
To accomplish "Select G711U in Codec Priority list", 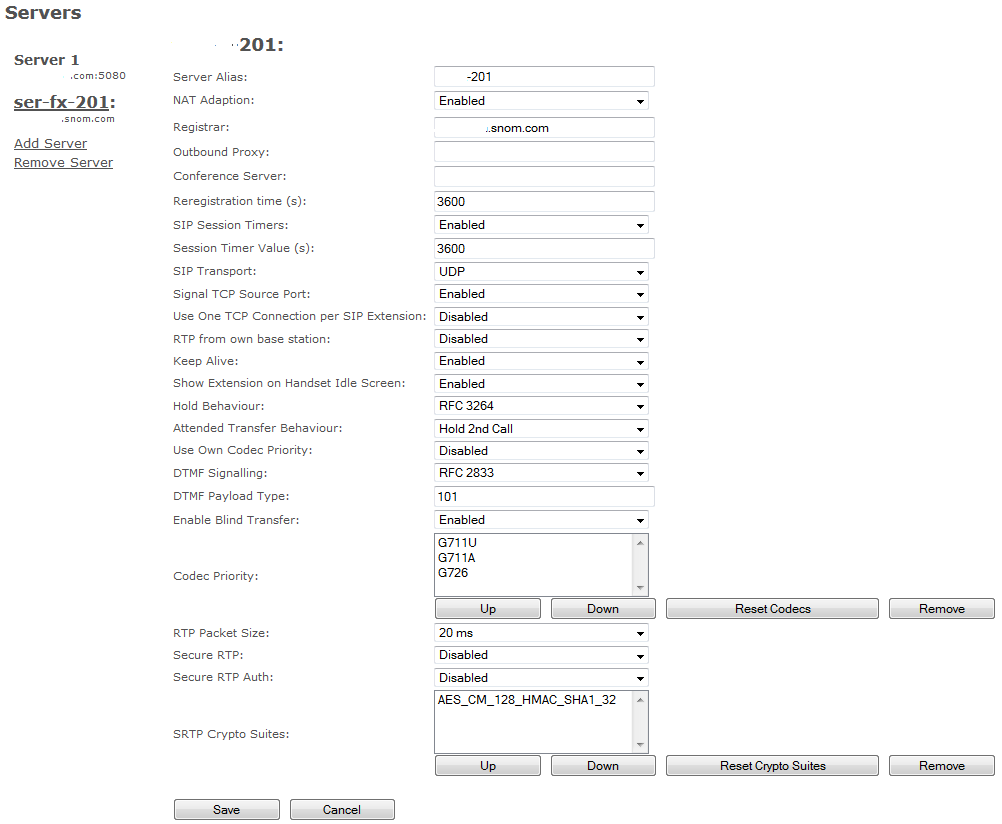I will coord(458,543).
